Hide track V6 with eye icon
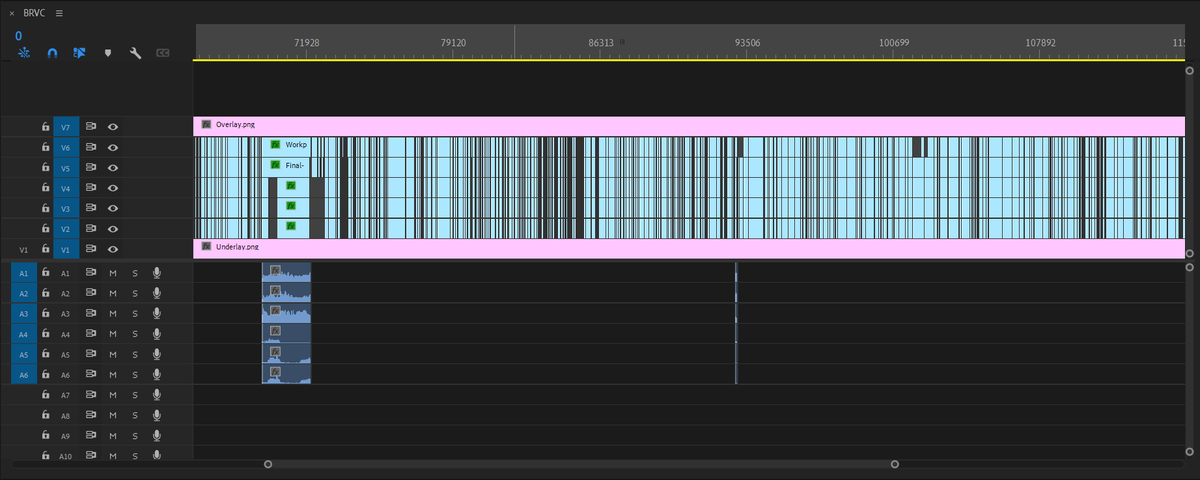 113,147
